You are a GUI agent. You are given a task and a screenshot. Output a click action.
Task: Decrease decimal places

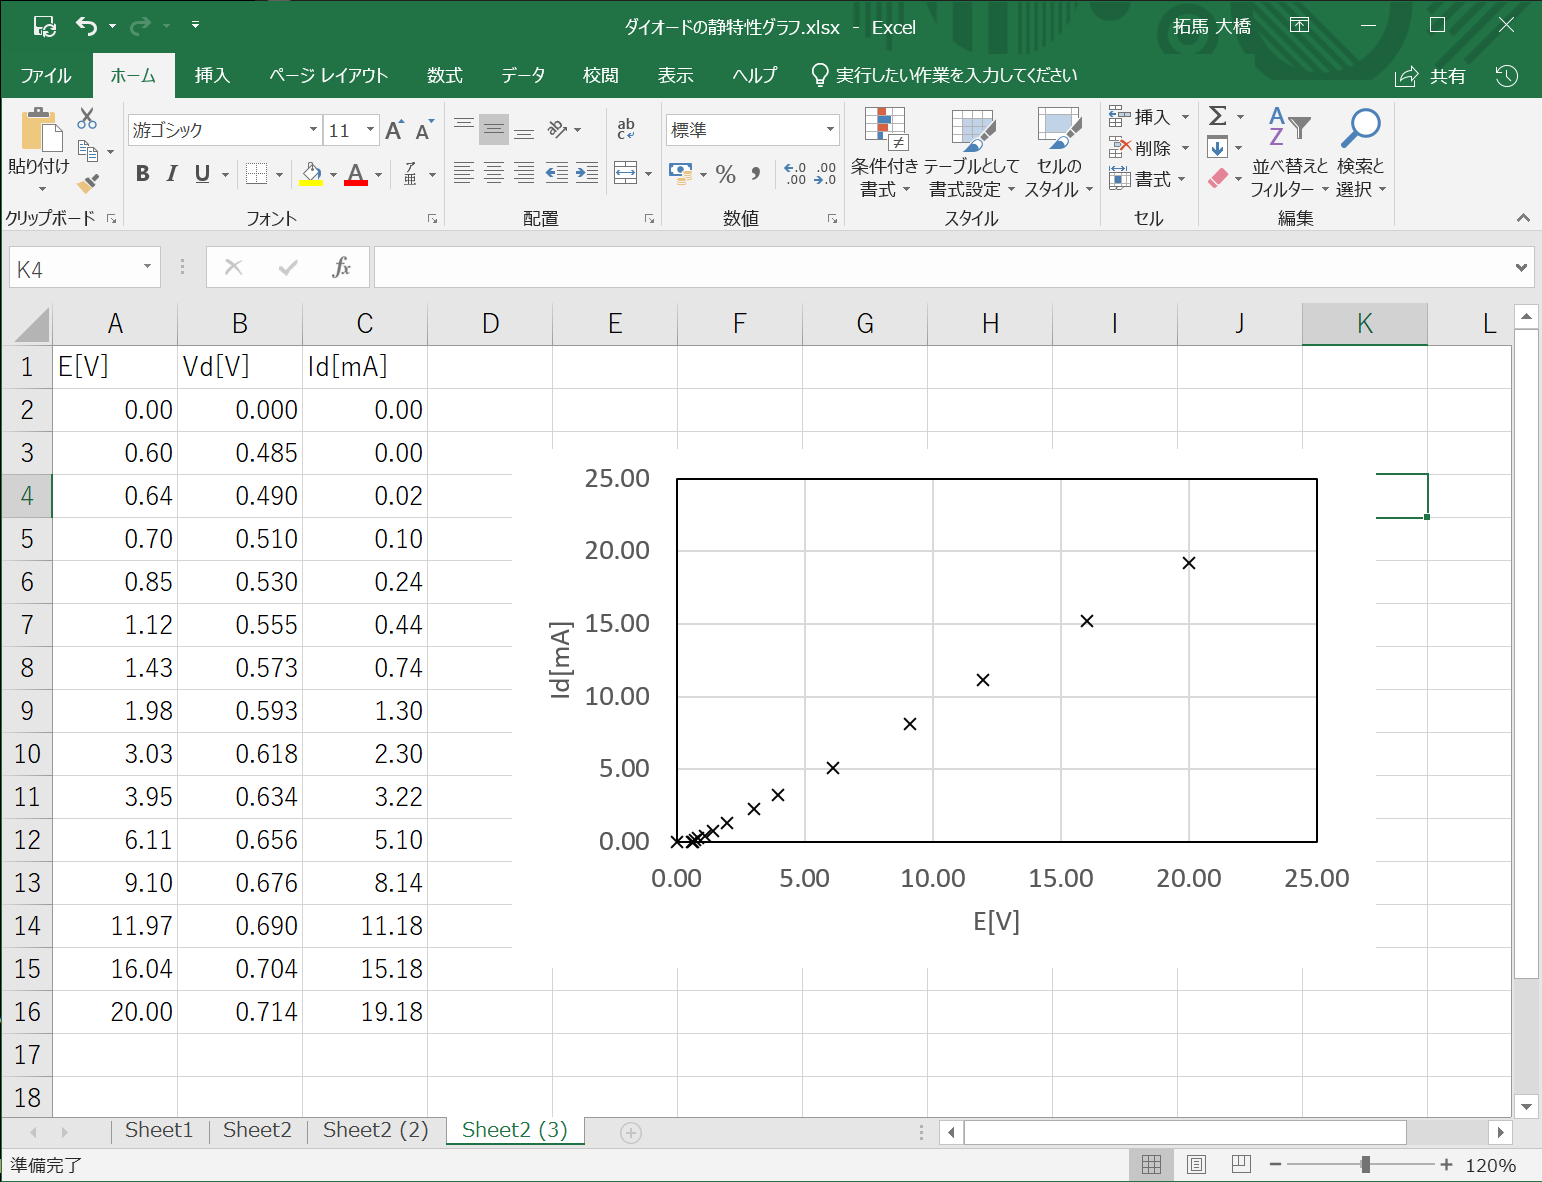[825, 174]
